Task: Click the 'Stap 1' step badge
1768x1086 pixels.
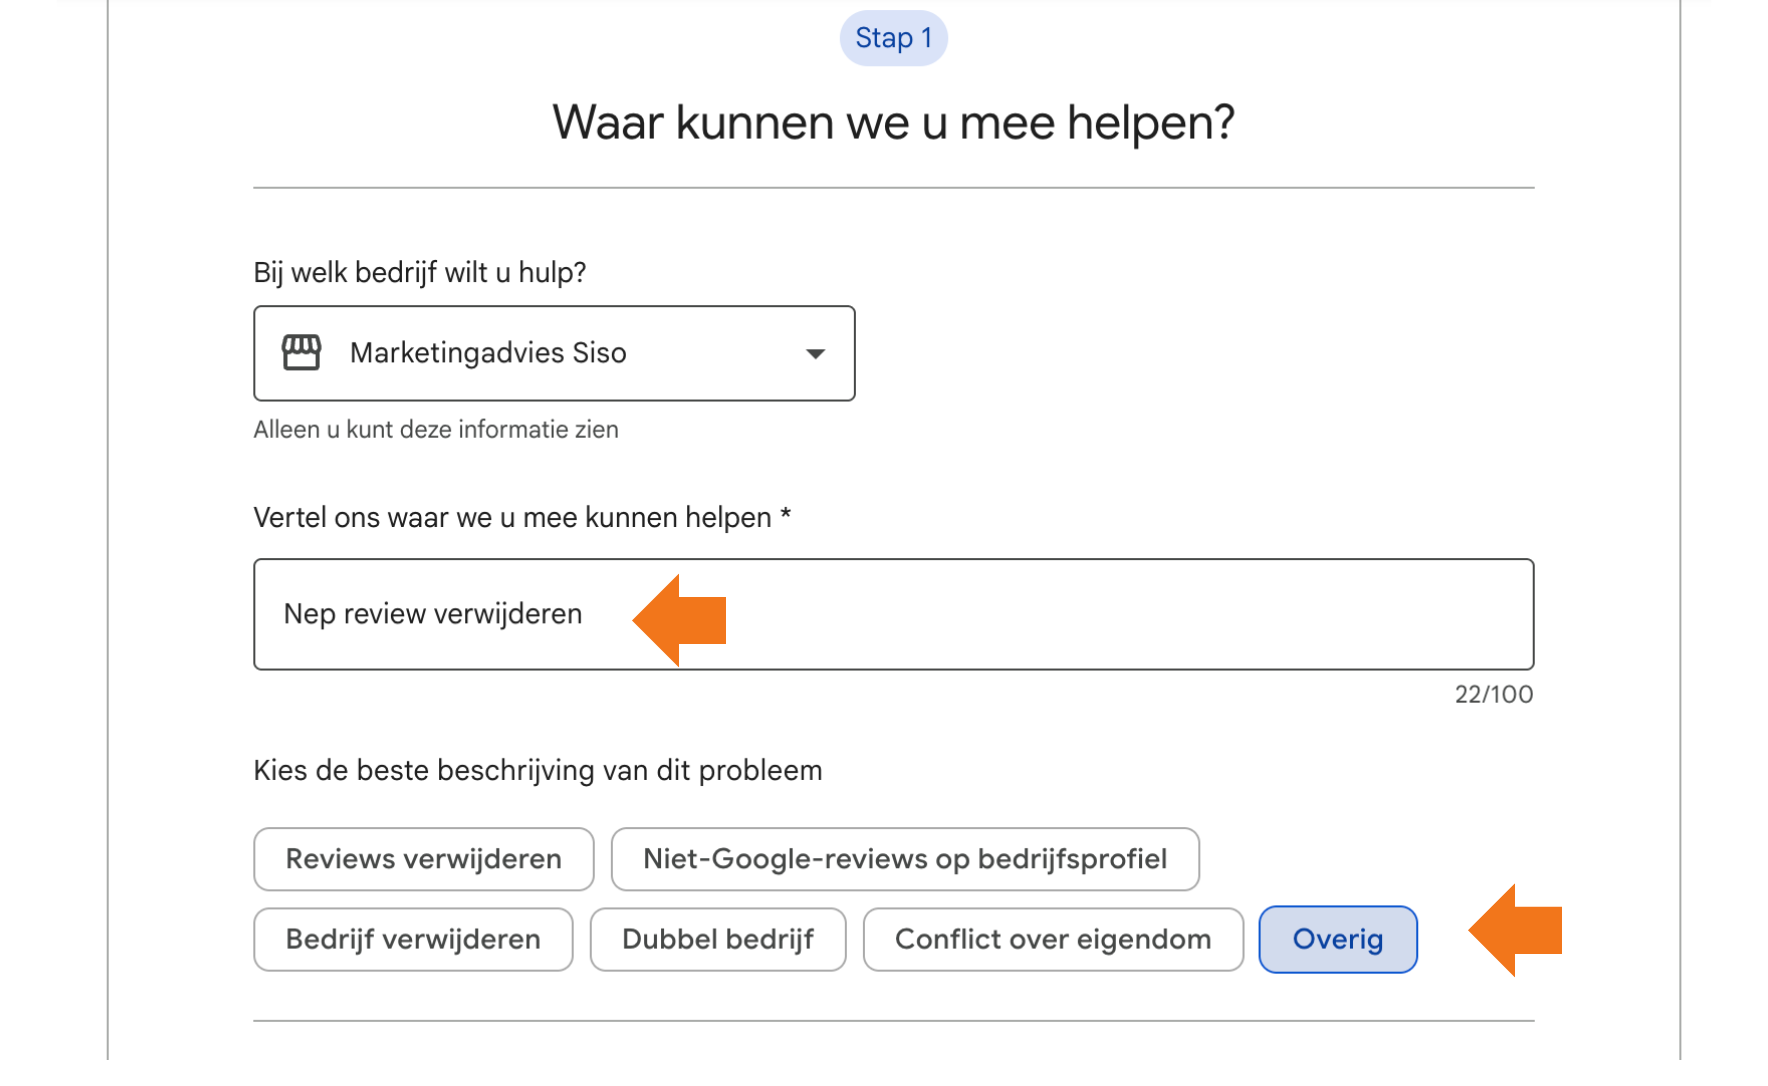Action: 893,38
